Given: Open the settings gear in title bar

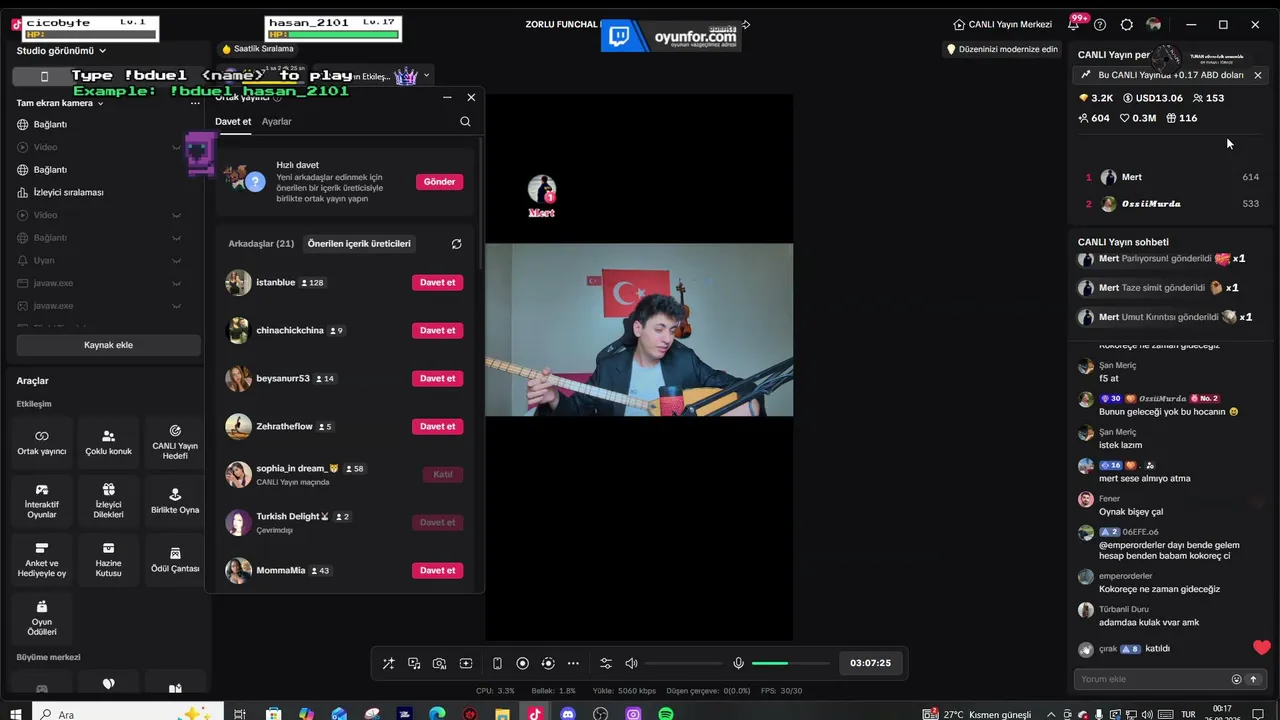Looking at the screenshot, I should pos(1127,24).
